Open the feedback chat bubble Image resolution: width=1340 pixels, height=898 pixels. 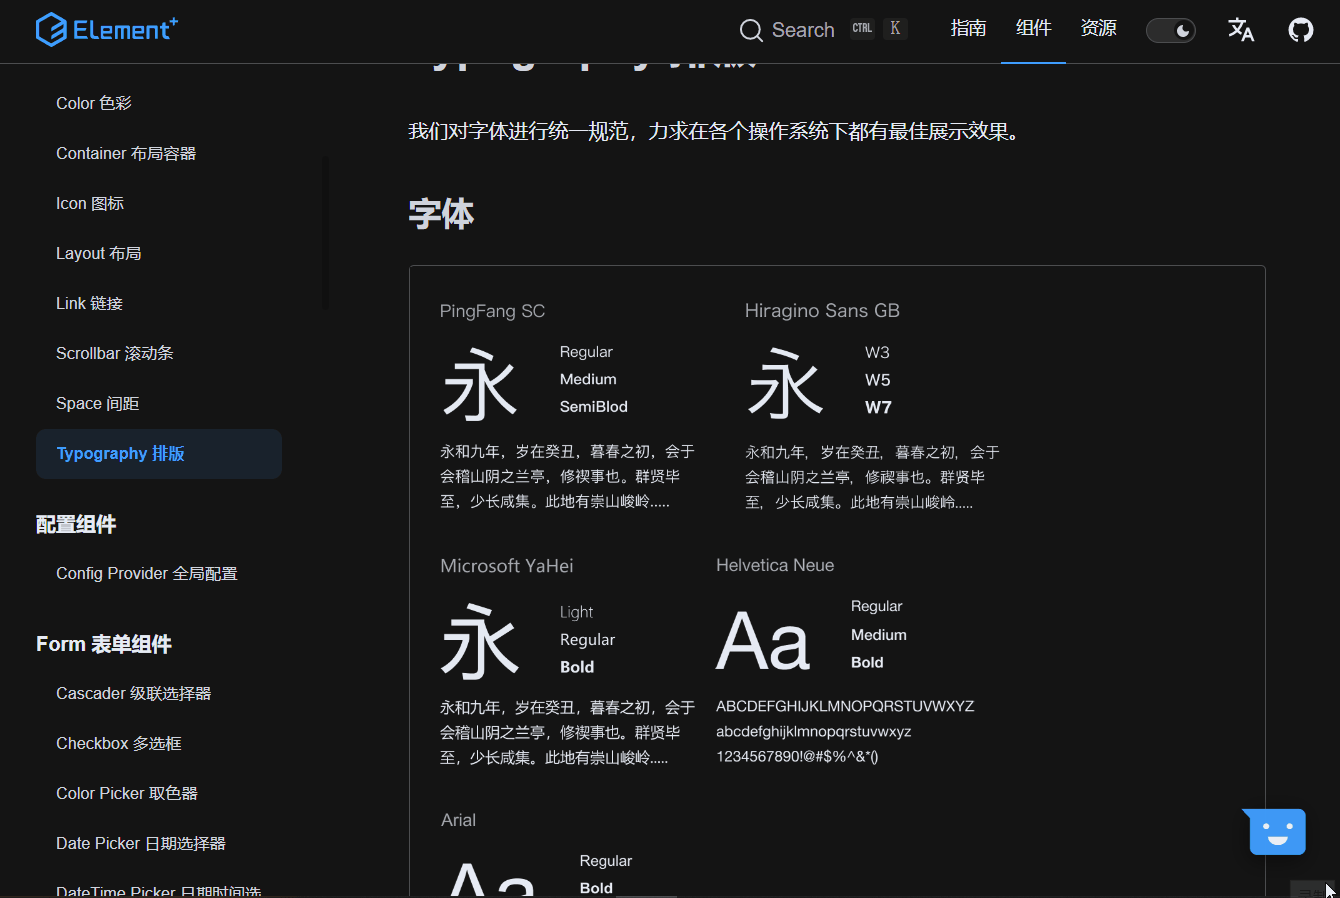tap(1273, 831)
